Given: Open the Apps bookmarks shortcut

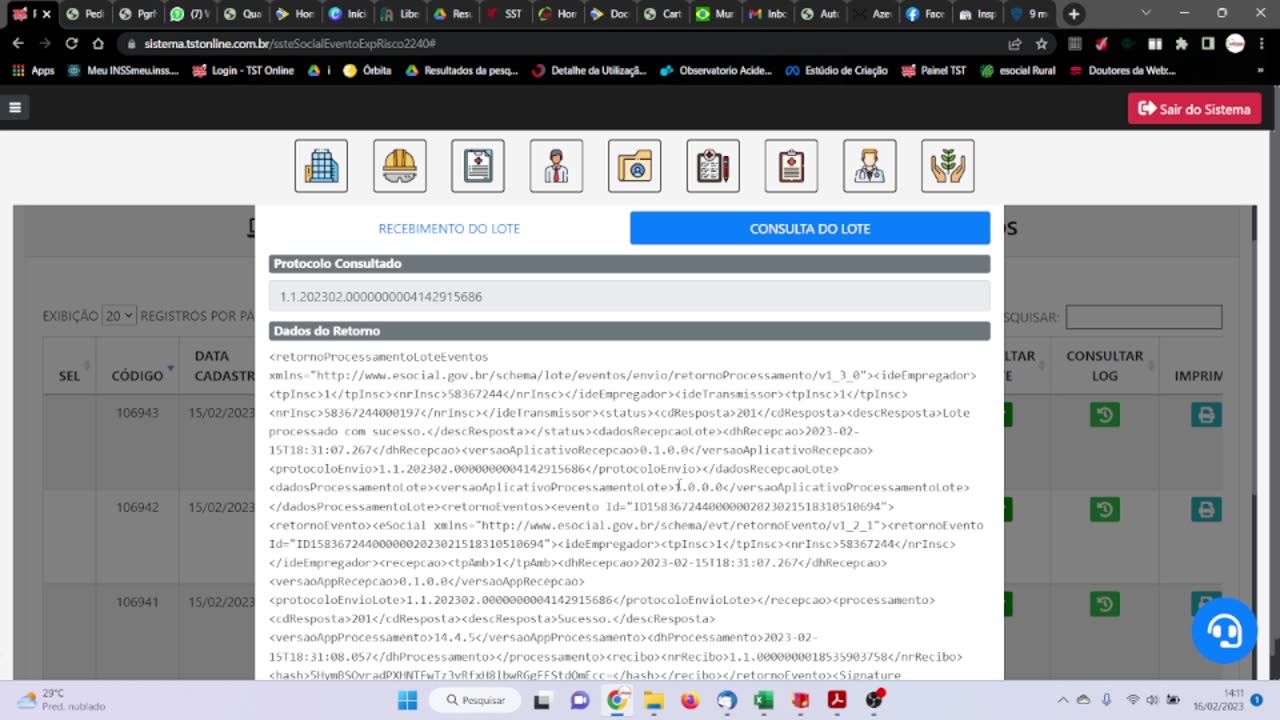Looking at the screenshot, I should click(33, 71).
